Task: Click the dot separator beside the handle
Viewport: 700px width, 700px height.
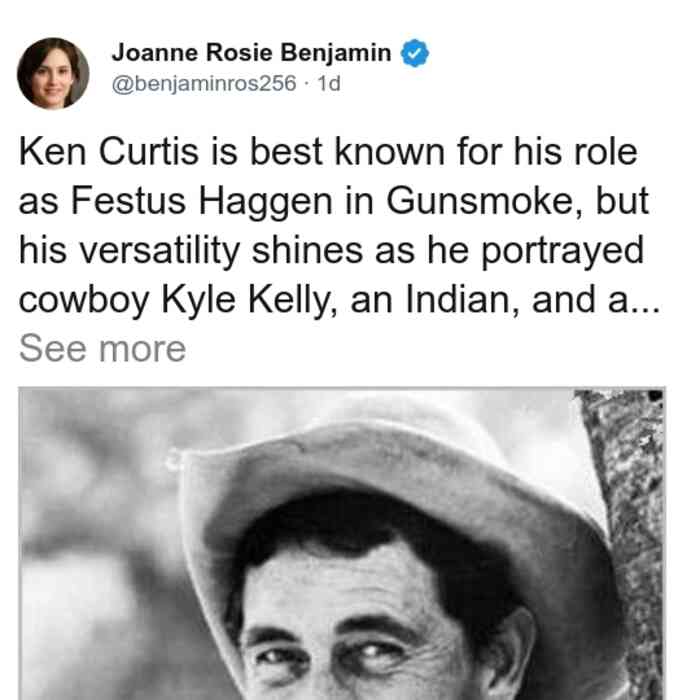Action: (x=307, y=83)
